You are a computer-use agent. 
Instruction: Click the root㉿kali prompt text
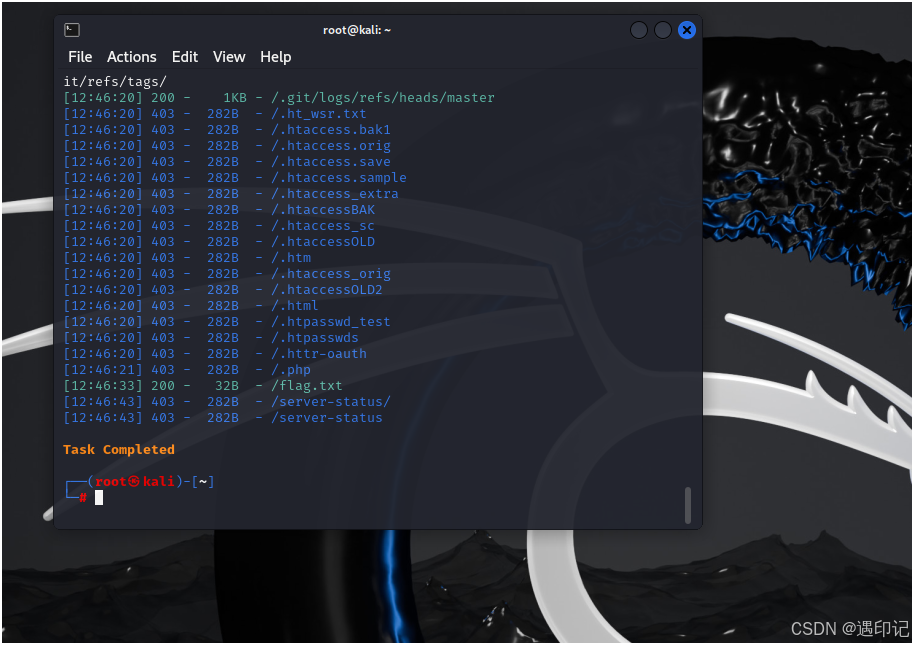[x=135, y=482]
